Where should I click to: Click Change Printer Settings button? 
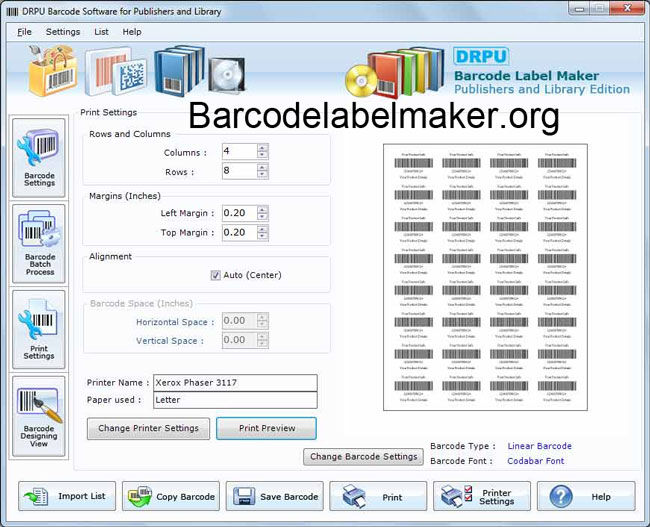148,428
